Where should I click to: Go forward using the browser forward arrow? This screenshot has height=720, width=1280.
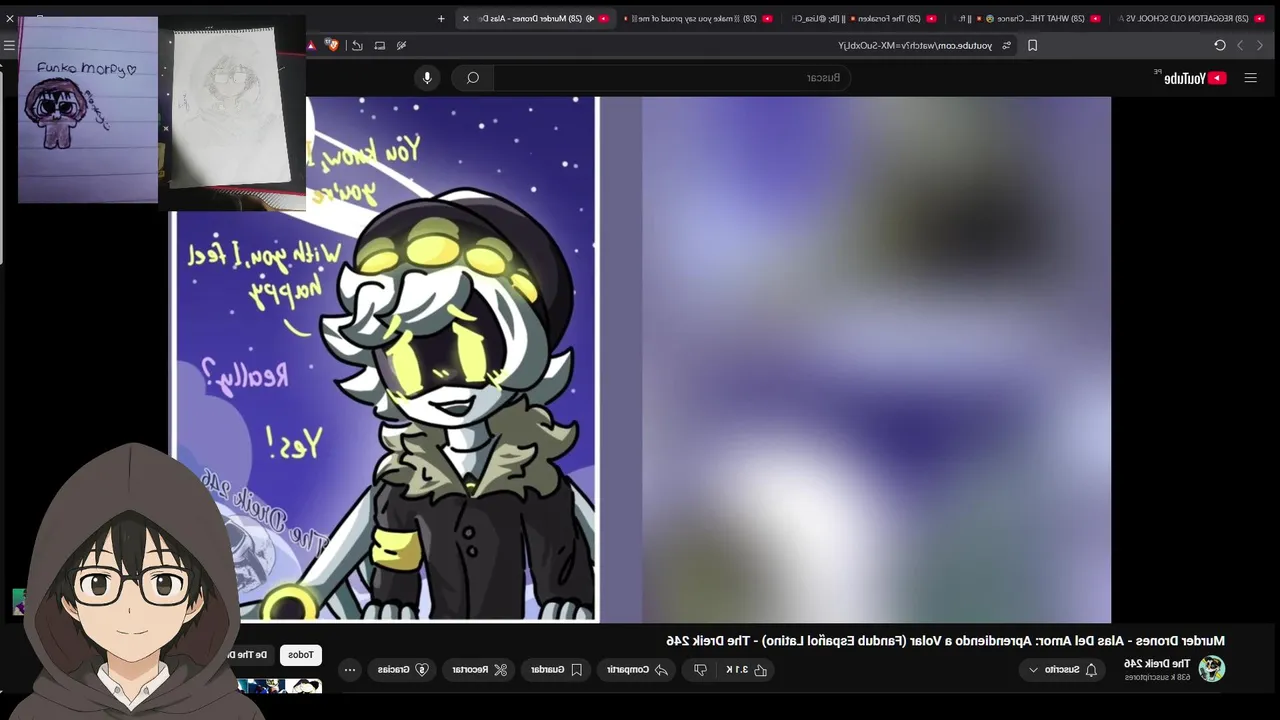(1240, 45)
